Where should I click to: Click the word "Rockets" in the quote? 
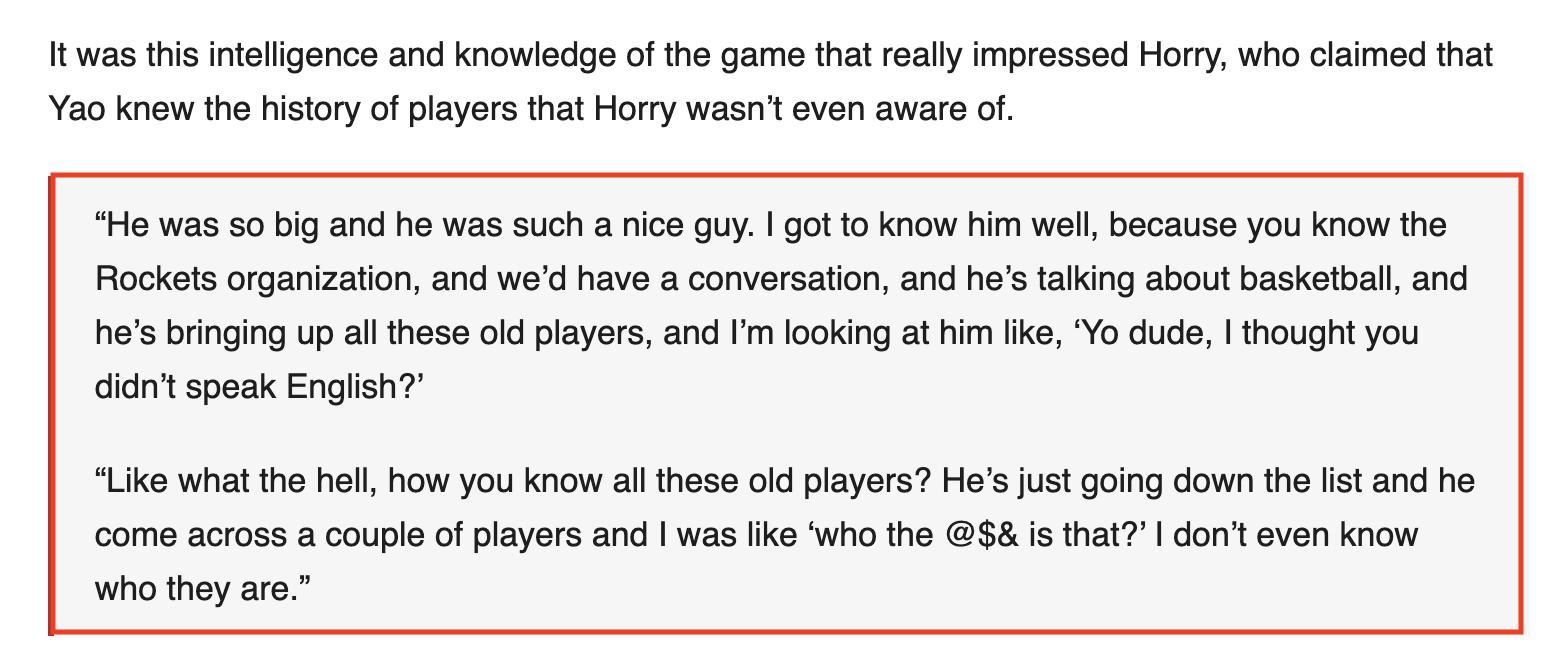(x=155, y=278)
